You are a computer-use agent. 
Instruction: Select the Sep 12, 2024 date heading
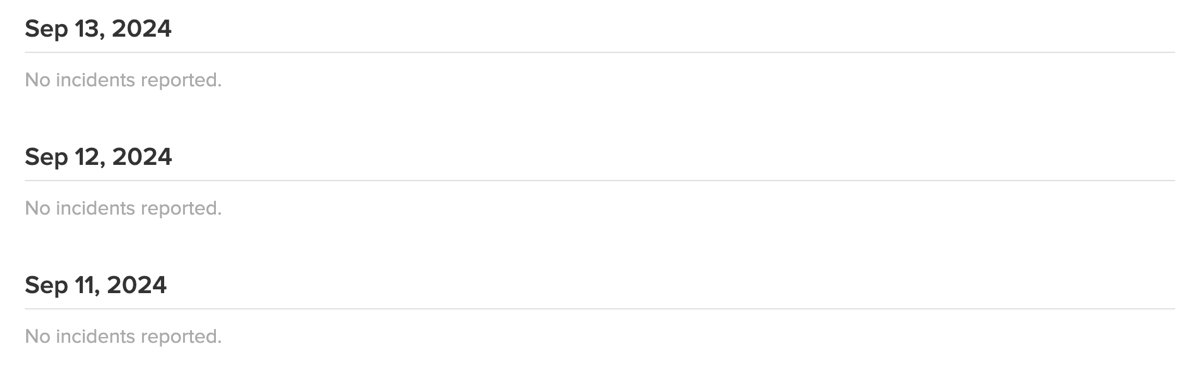click(98, 157)
